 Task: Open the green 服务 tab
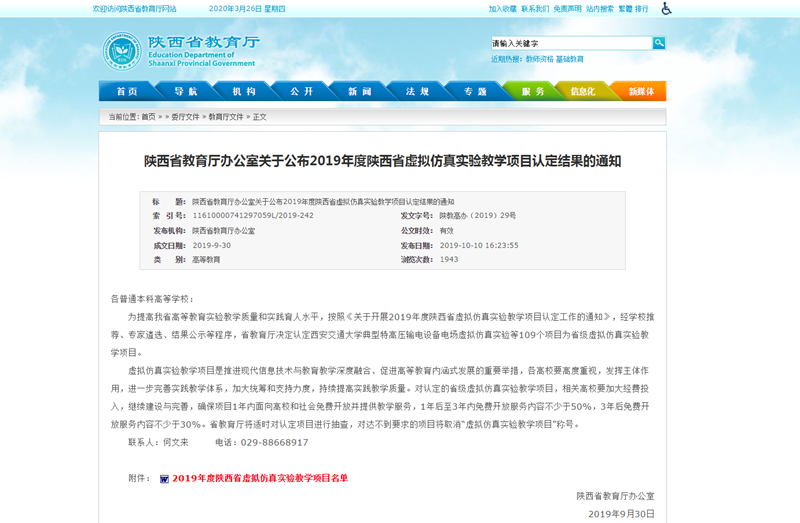[533, 92]
